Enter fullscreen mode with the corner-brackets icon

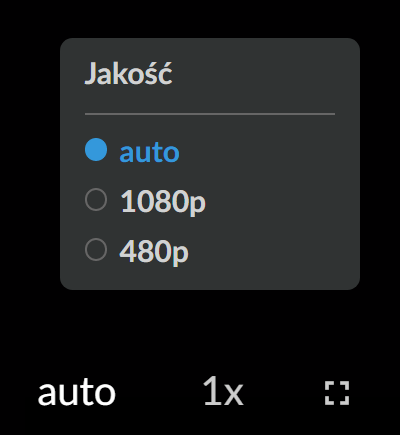337,393
